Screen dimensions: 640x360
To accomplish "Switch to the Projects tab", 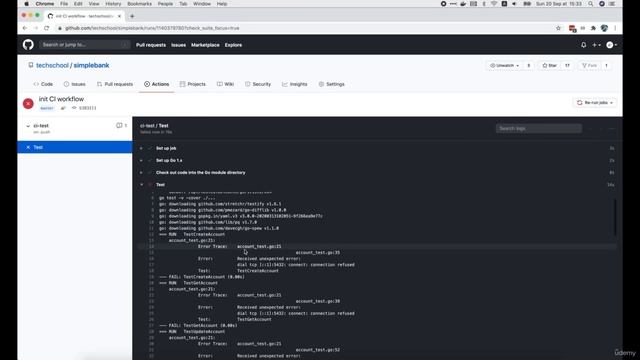I will (x=193, y=84).
